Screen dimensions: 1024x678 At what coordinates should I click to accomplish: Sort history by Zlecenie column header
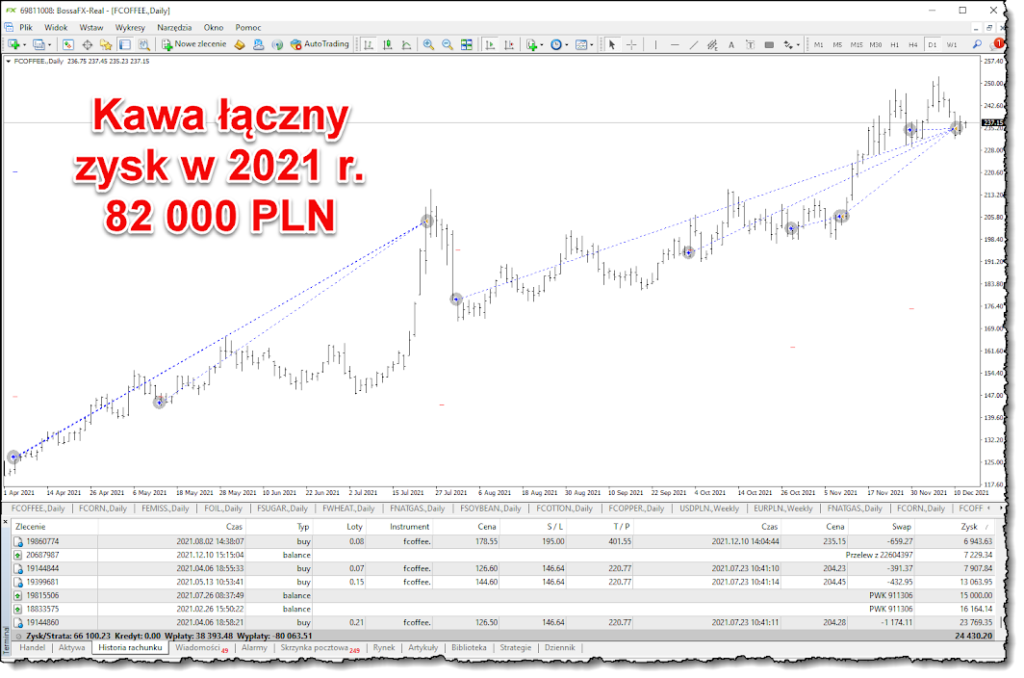[30, 526]
